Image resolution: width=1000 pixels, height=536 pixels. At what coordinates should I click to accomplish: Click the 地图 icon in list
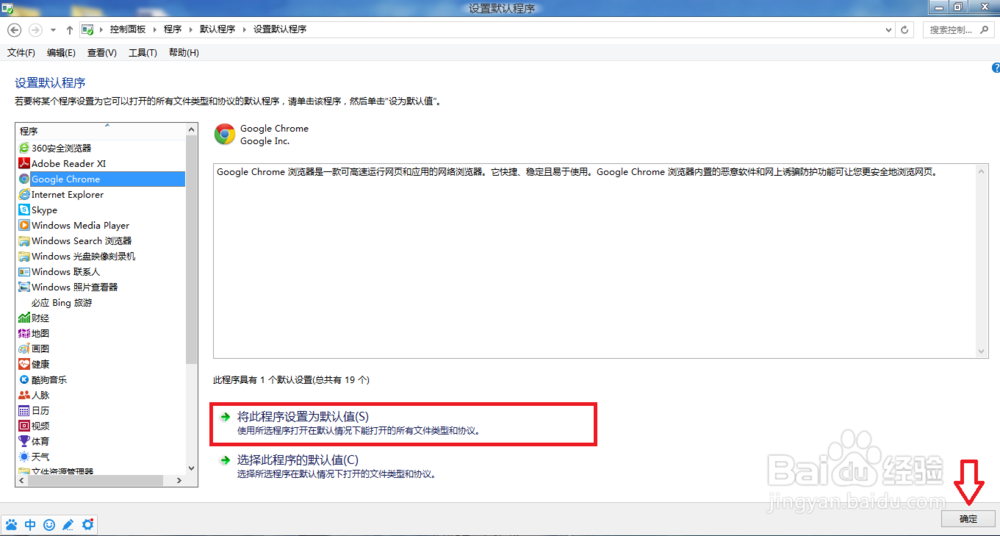tap(24, 333)
